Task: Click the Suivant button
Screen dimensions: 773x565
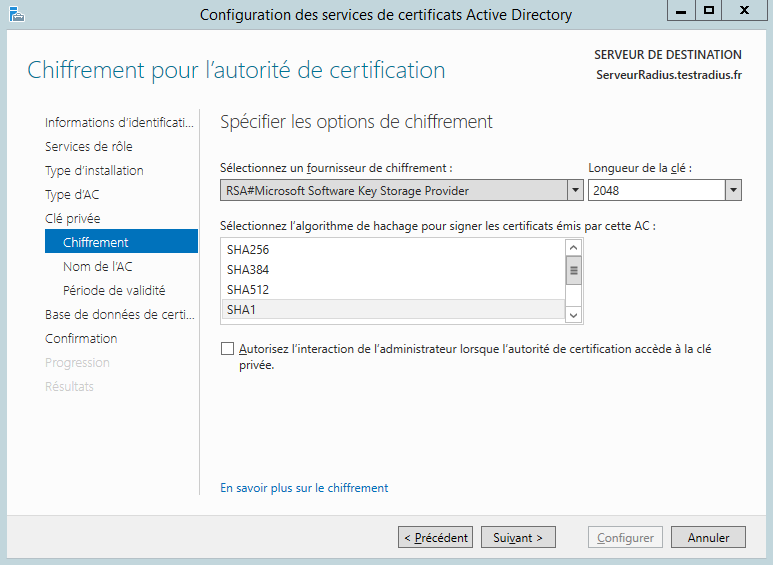Action: tap(518, 537)
